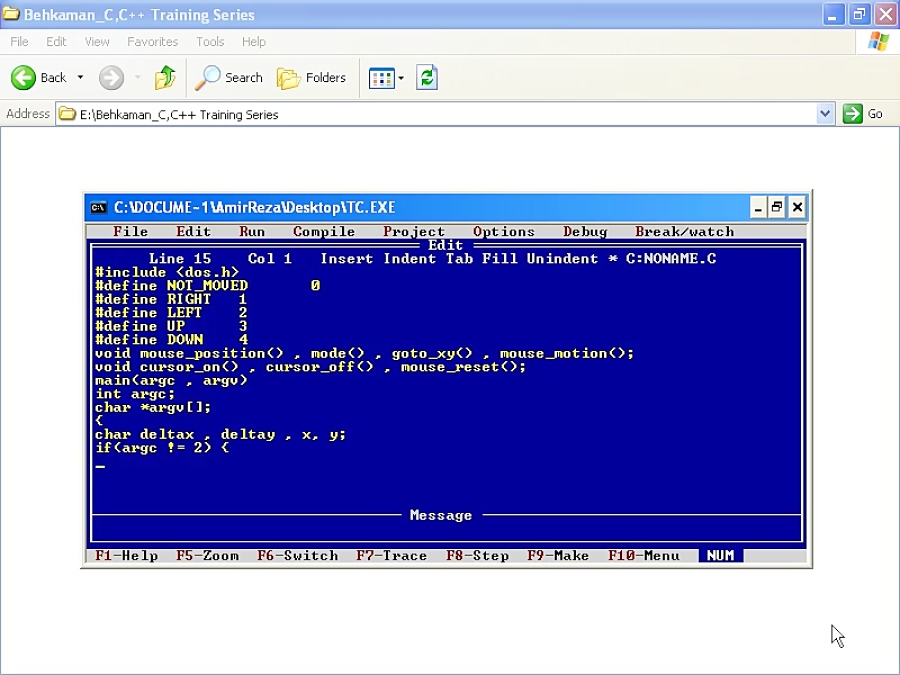
Task: Click the Back arrow icon
Action: coord(23,78)
